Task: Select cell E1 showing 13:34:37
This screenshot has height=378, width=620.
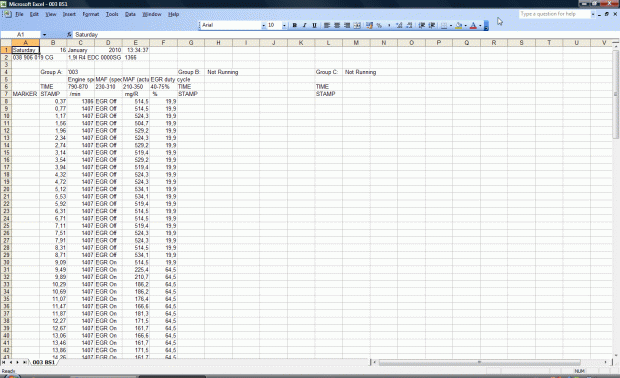Action: pyautogui.click(x=136, y=50)
